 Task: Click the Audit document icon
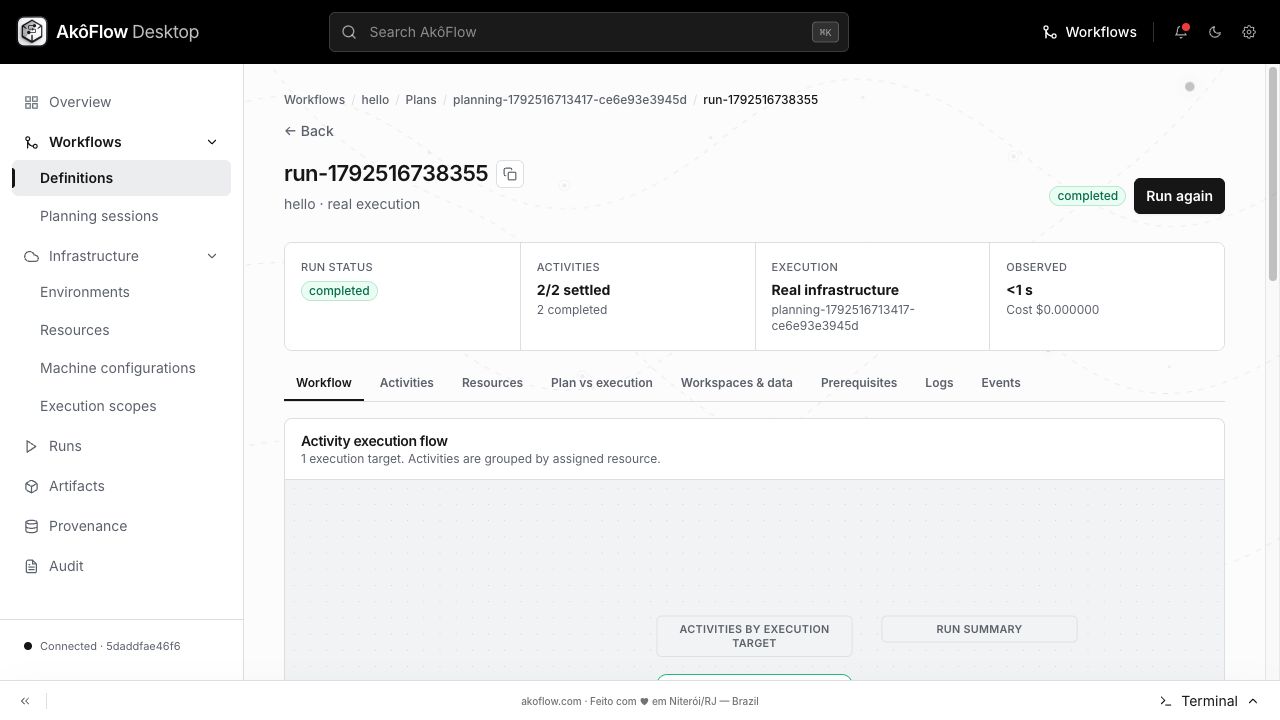31,566
